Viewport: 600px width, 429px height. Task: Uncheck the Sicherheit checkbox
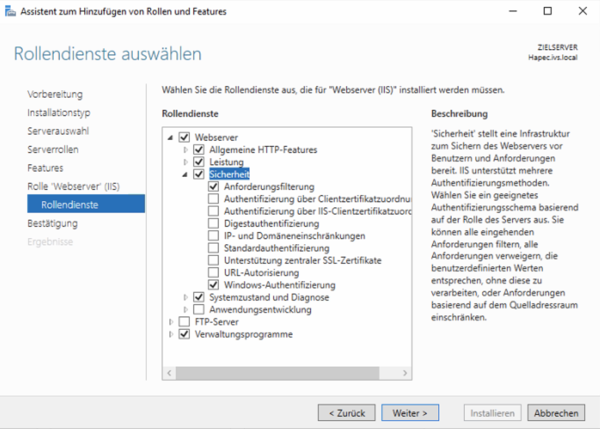point(199,174)
